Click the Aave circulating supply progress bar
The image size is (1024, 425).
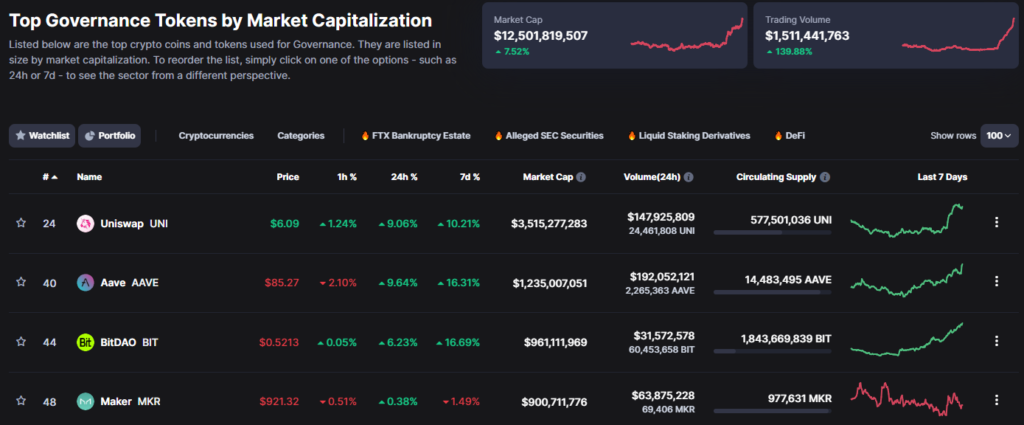[773, 293]
